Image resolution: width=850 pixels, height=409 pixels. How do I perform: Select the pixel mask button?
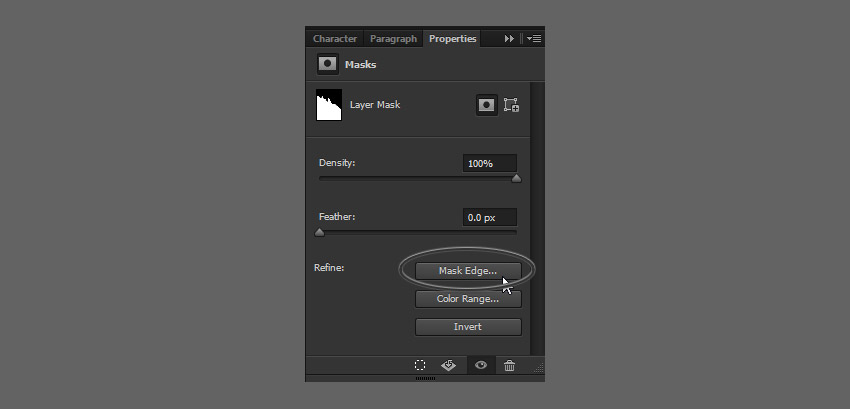tap(486, 105)
